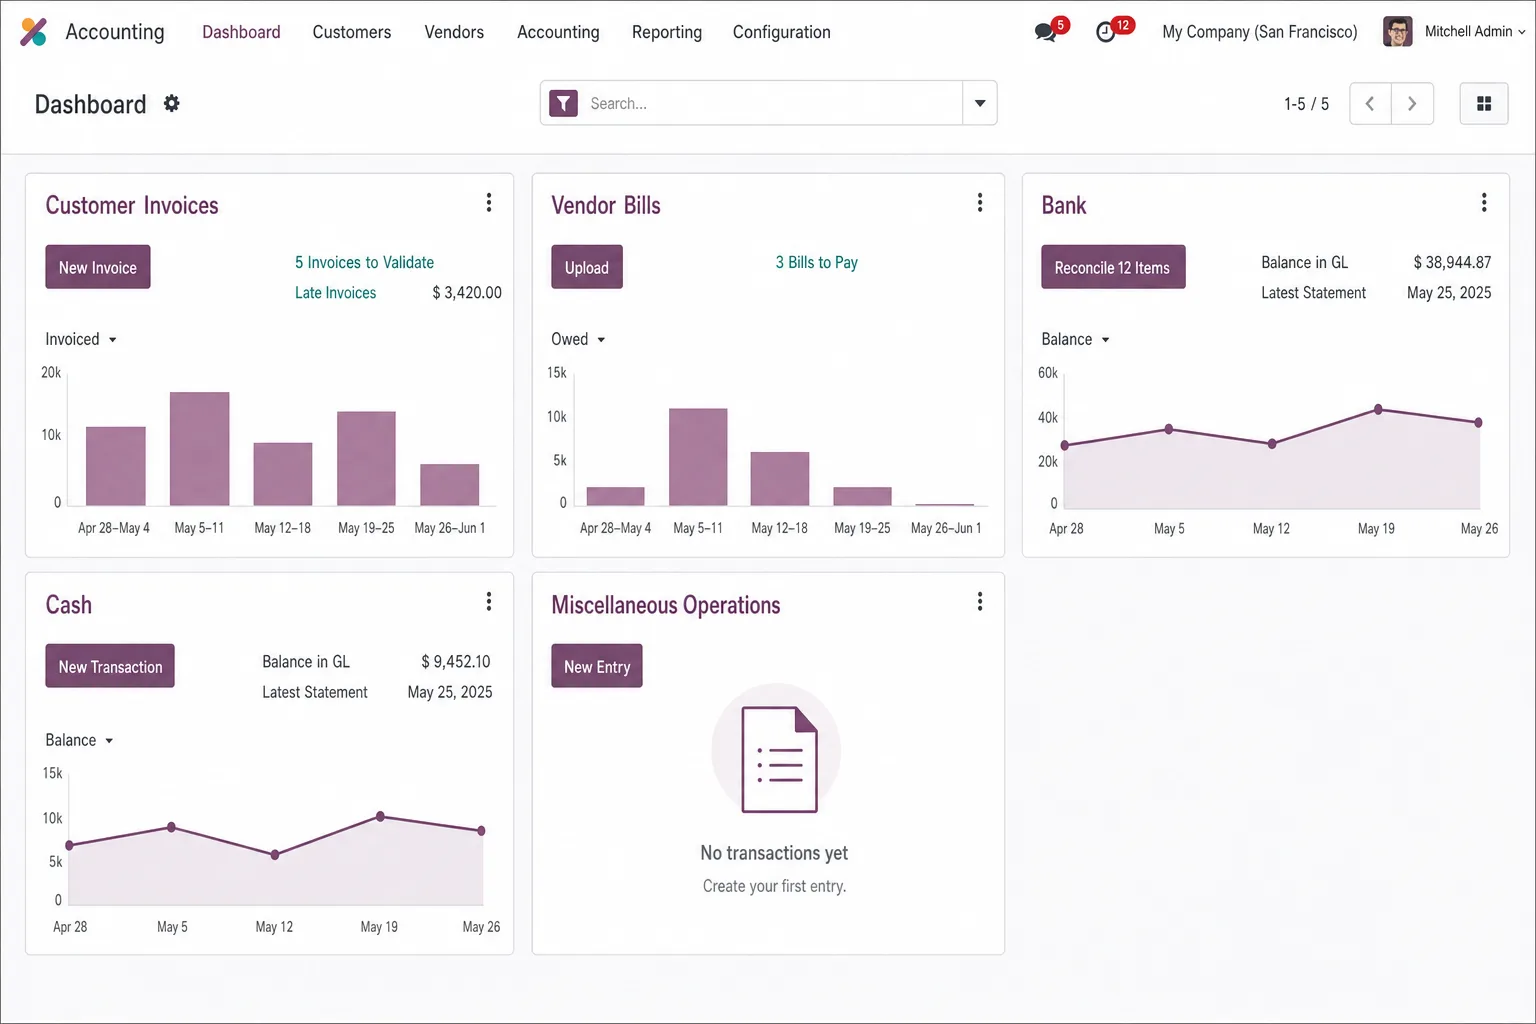This screenshot has width=1536, height=1024.
Task: Click the Accounting app logo icon
Action: point(33,32)
